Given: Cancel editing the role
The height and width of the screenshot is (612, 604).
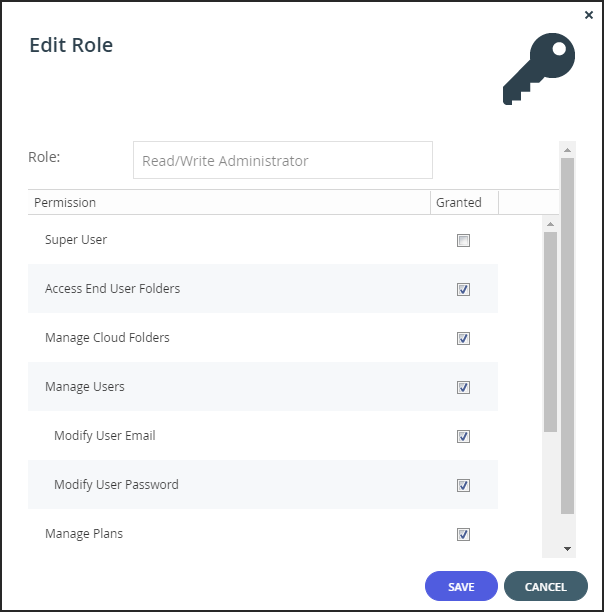Looking at the screenshot, I should click(545, 586).
